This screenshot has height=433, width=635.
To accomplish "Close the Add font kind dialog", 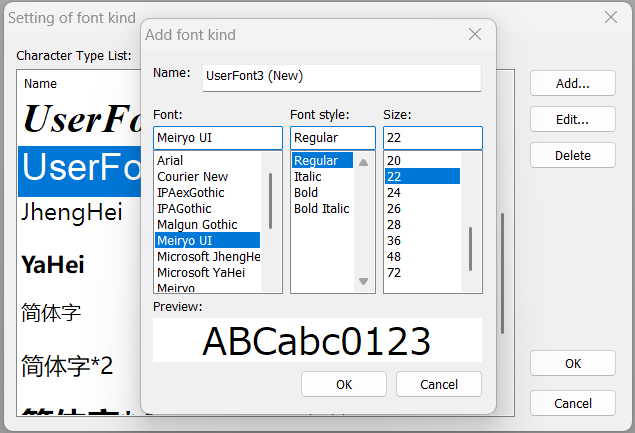I will [x=475, y=35].
